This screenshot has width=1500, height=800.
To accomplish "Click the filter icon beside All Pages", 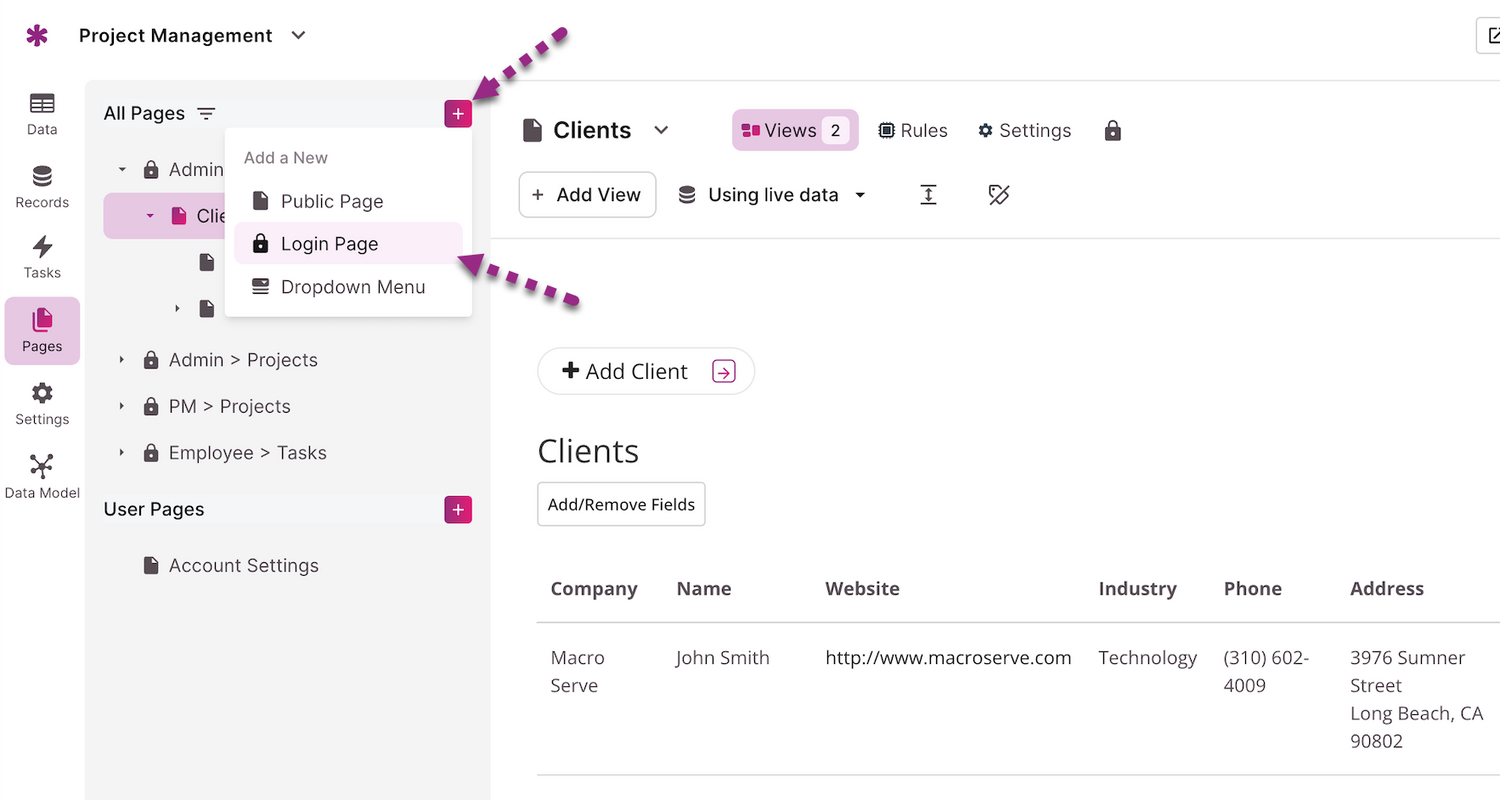I will click(206, 114).
